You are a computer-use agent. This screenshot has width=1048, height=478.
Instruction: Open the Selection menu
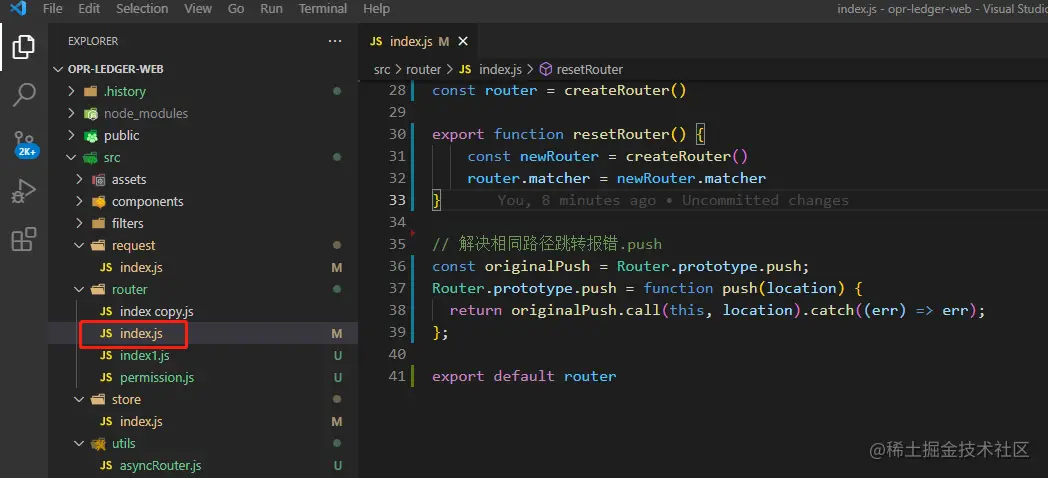(x=142, y=9)
